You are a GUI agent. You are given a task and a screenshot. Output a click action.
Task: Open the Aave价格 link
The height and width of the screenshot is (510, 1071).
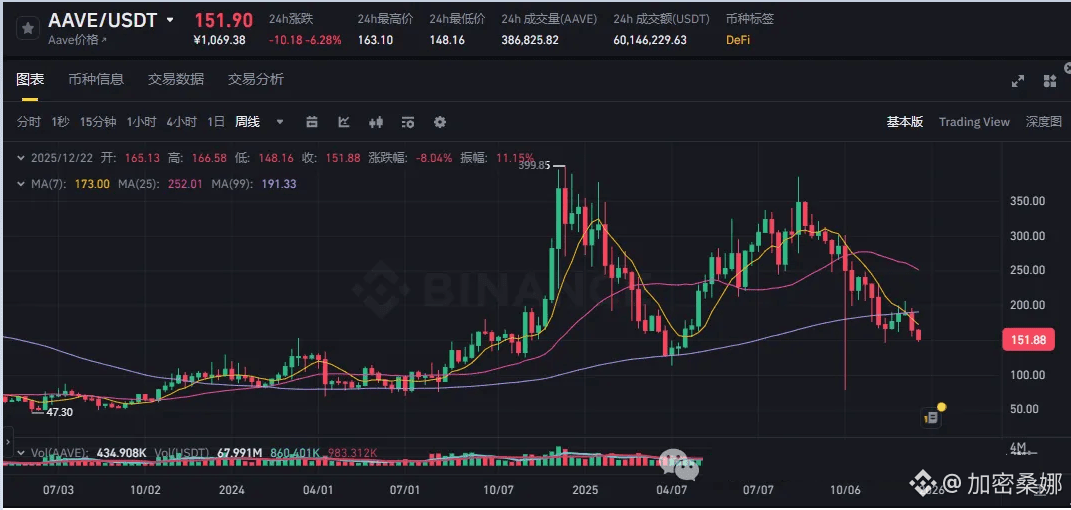pyautogui.click(x=78, y=40)
